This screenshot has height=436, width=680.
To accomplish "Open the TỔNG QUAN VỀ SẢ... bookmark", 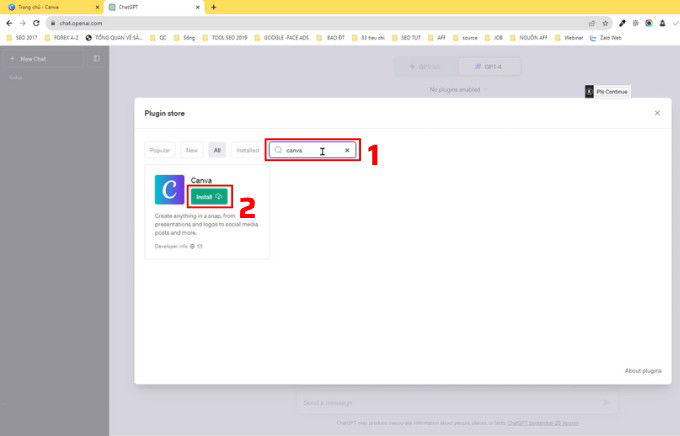I will coord(114,38).
